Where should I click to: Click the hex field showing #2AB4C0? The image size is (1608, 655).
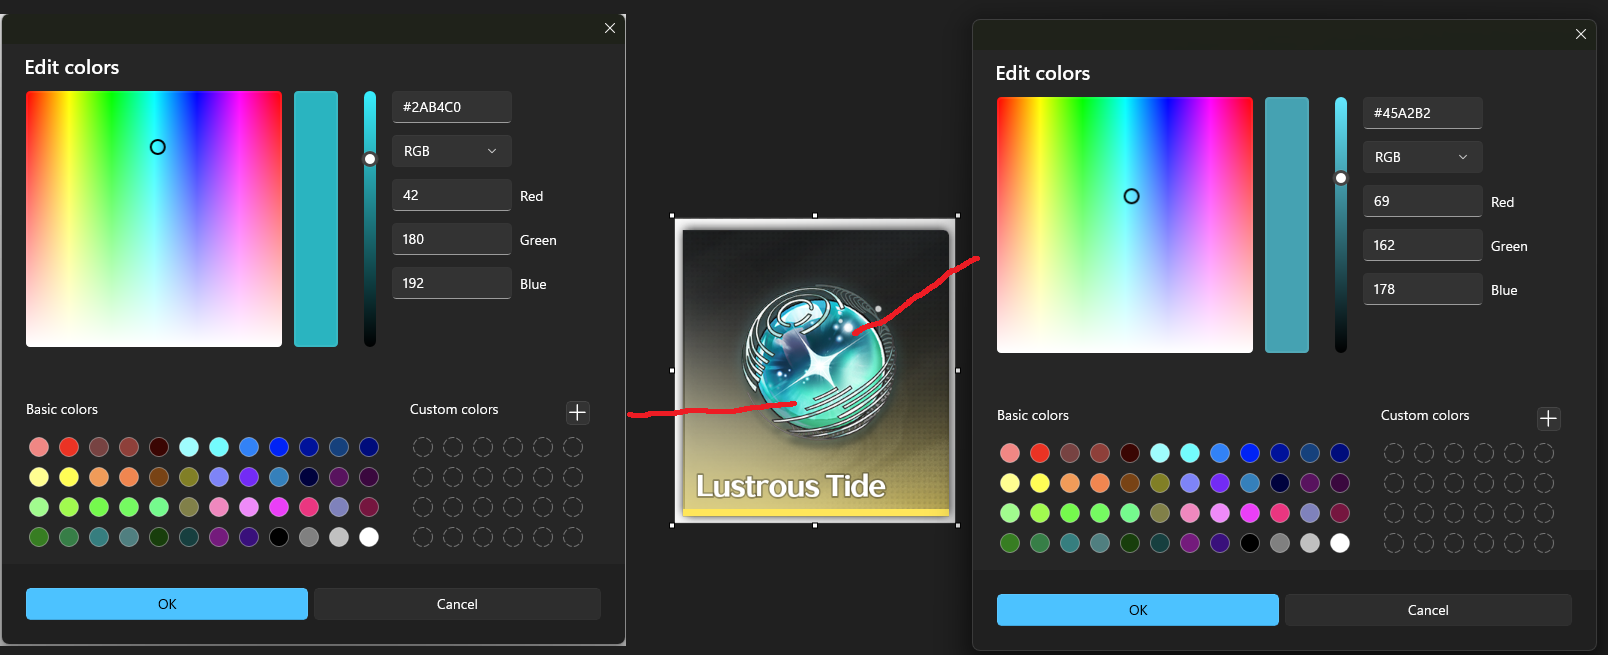tap(452, 107)
